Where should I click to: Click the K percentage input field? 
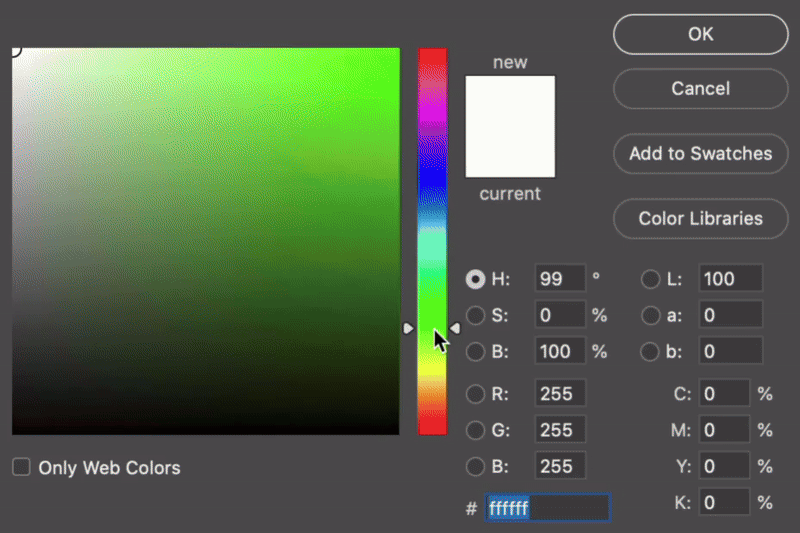724,502
